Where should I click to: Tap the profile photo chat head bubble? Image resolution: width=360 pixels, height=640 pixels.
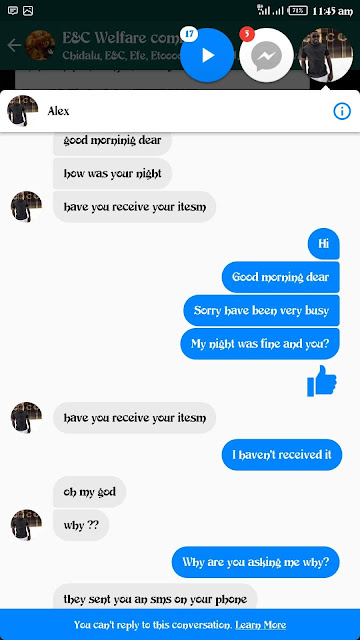325,55
